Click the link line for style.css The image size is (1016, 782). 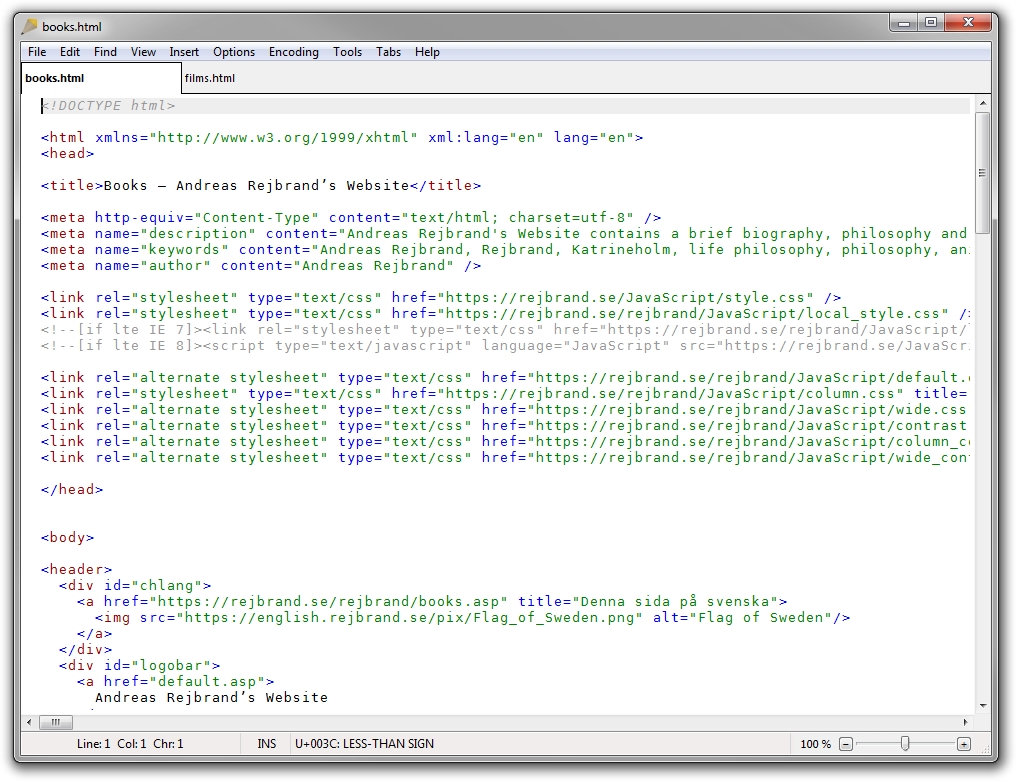(441, 298)
